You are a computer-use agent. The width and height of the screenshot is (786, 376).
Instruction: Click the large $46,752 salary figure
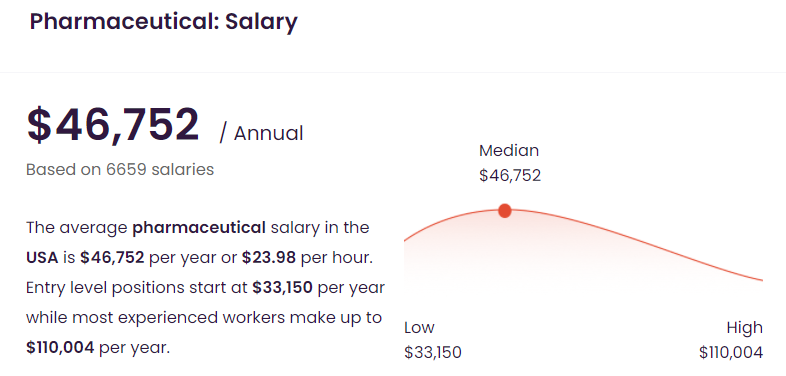click(x=113, y=124)
